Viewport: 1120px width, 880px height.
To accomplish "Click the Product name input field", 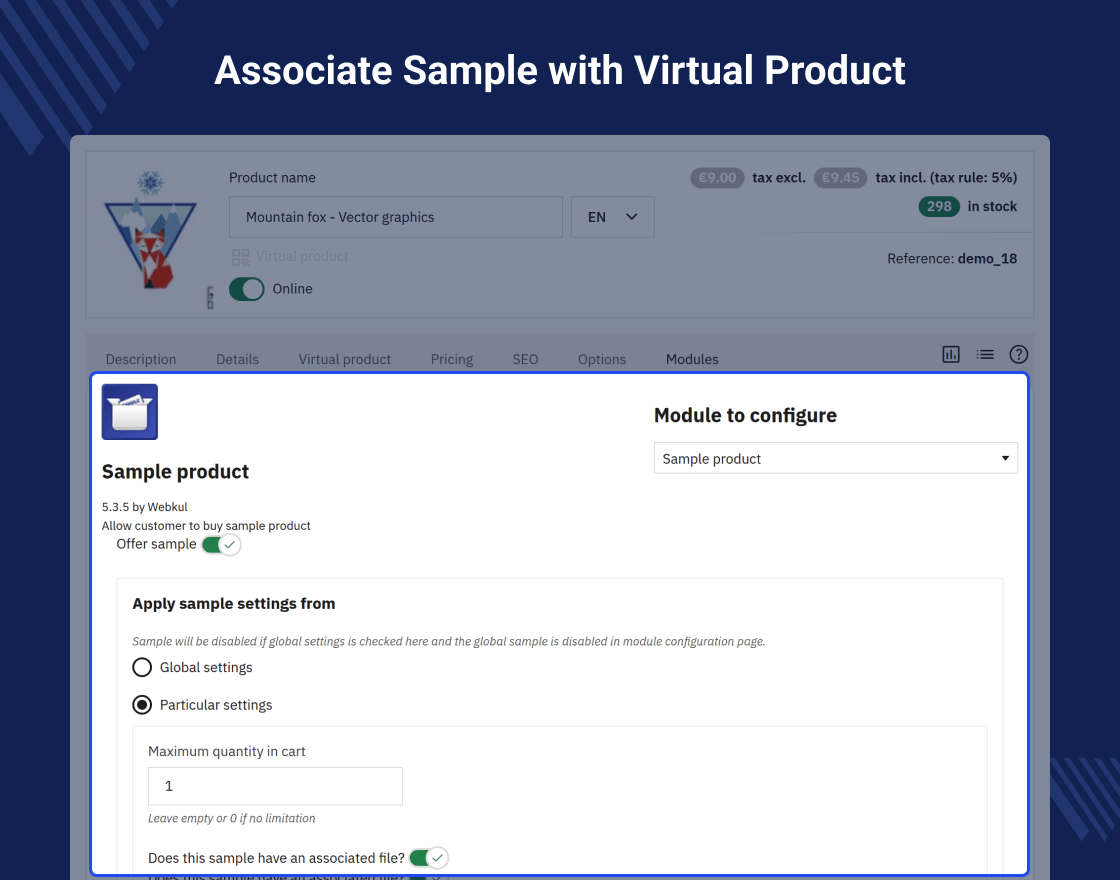I will (396, 217).
